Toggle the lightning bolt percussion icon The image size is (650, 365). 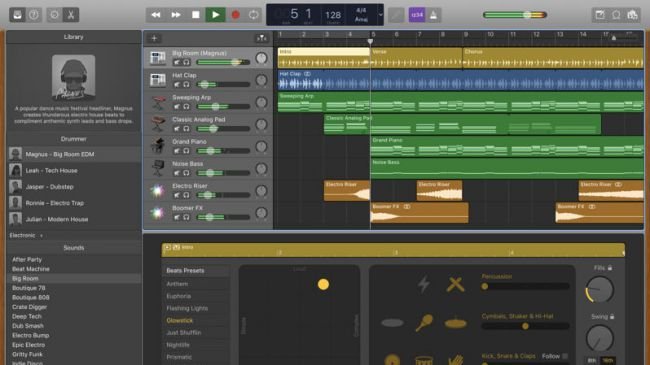tap(423, 285)
